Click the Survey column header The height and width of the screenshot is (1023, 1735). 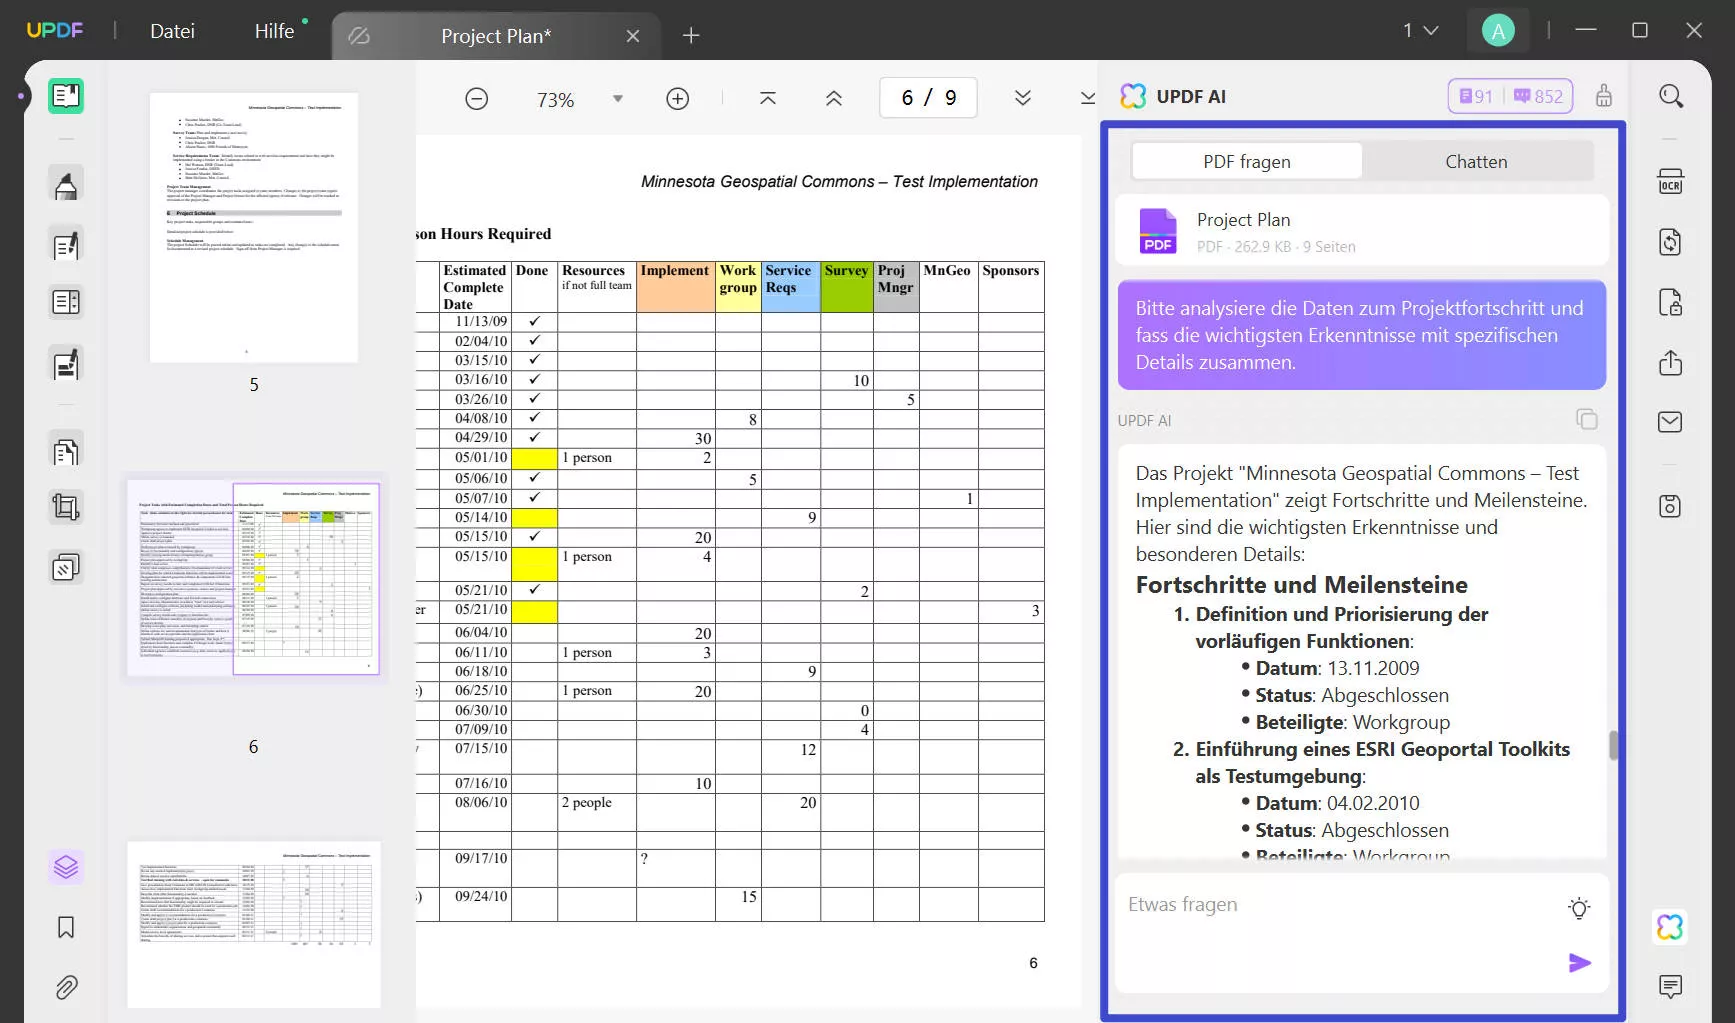[x=847, y=287]
